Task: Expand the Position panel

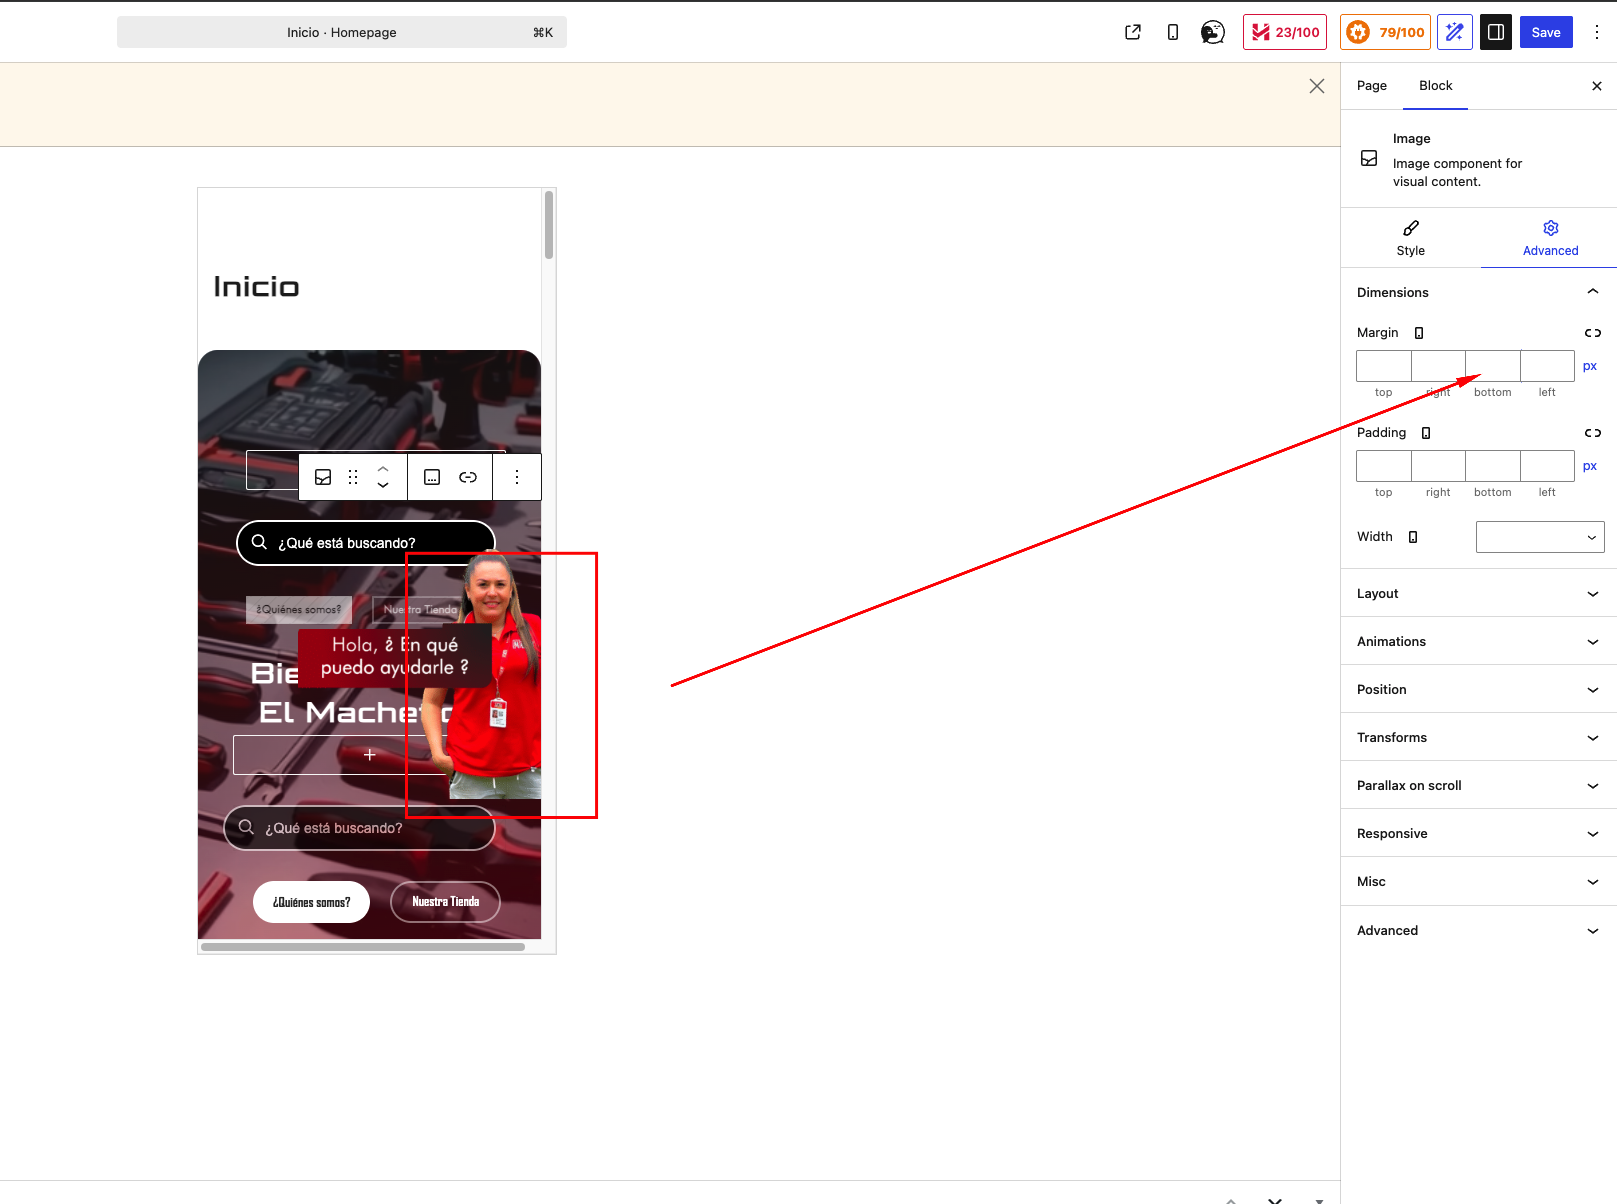Action: point(1479,689)
